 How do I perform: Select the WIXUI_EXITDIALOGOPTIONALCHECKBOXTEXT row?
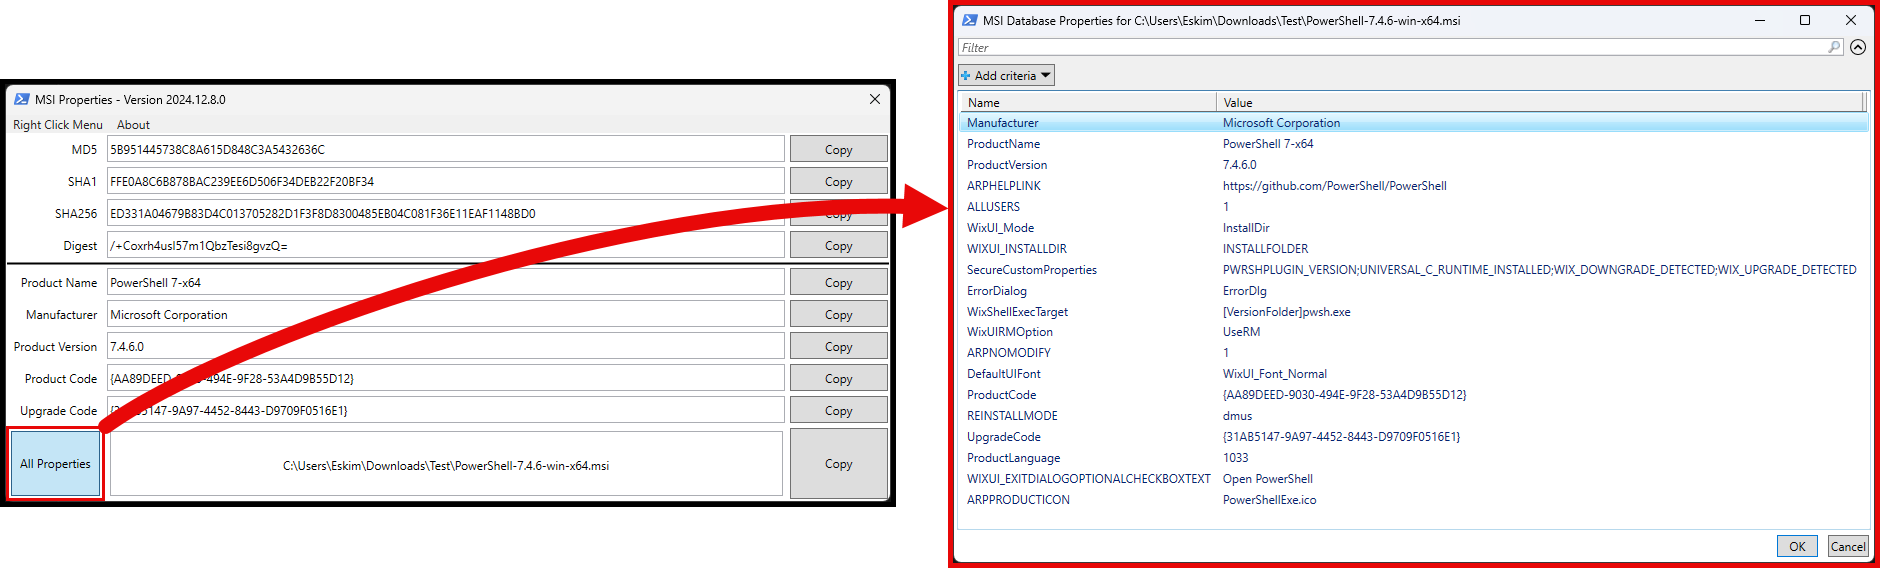click(x=1414, y=478)
